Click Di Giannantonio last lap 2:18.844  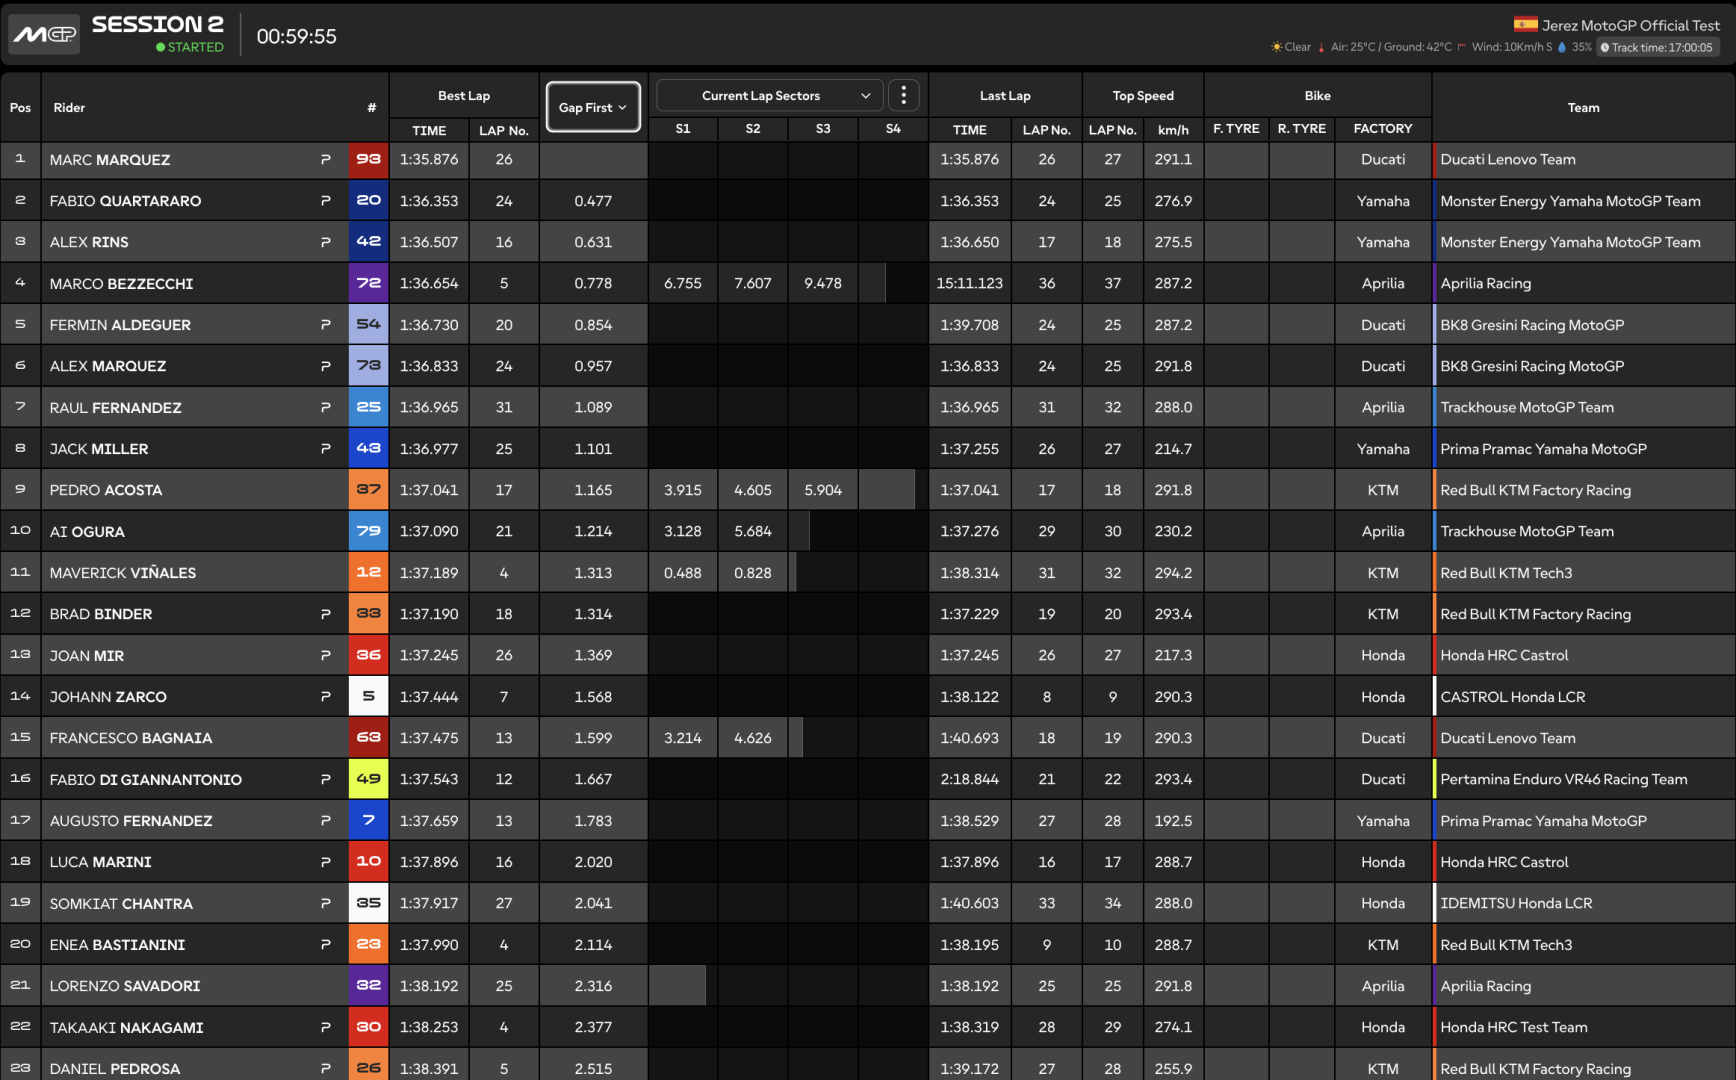coord(969,780)
